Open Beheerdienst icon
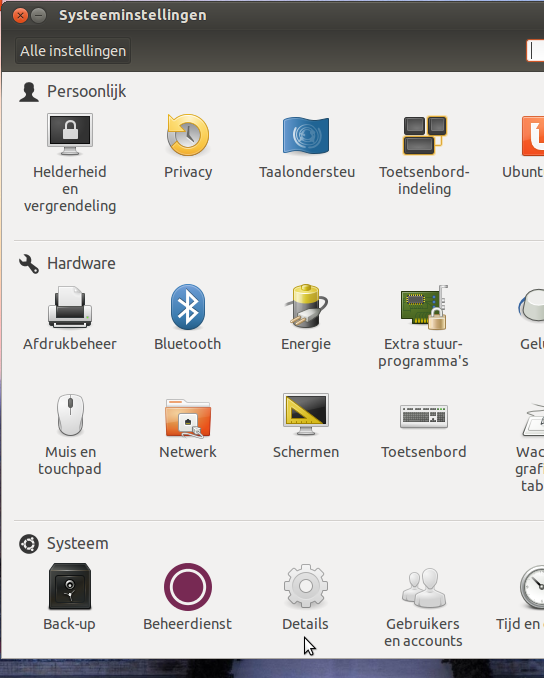 (188, 587)
